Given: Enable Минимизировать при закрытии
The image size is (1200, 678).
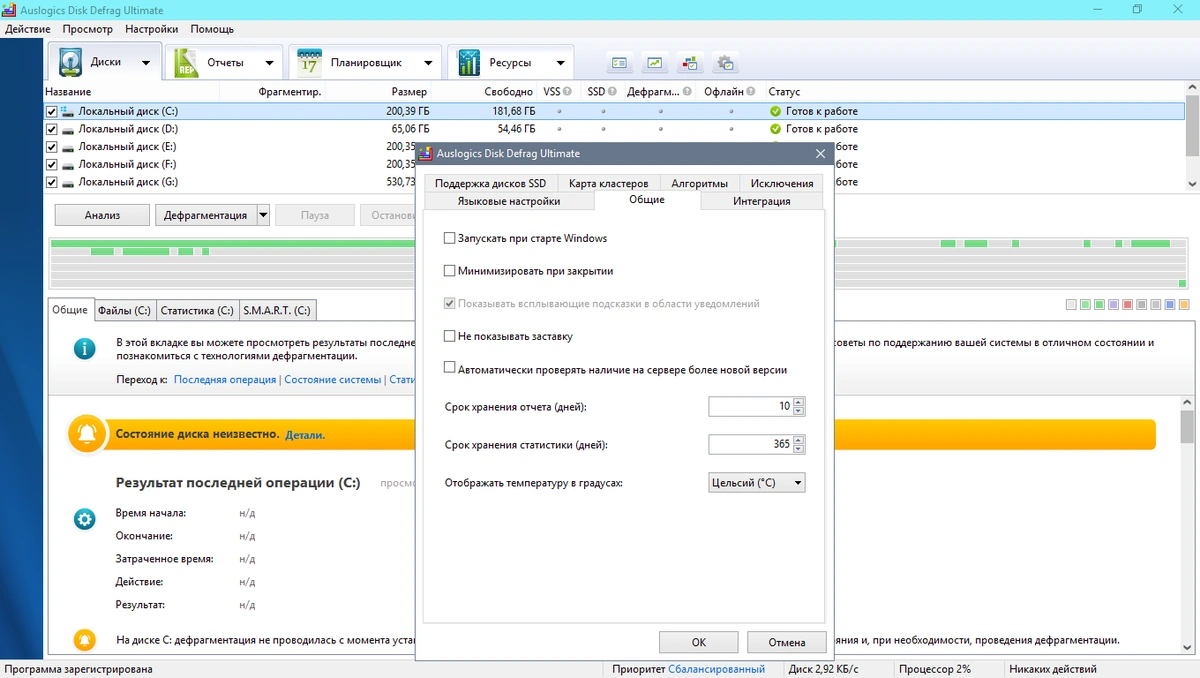Looking at the screenshot, I should pyautogui.click(x=450, y=271).
